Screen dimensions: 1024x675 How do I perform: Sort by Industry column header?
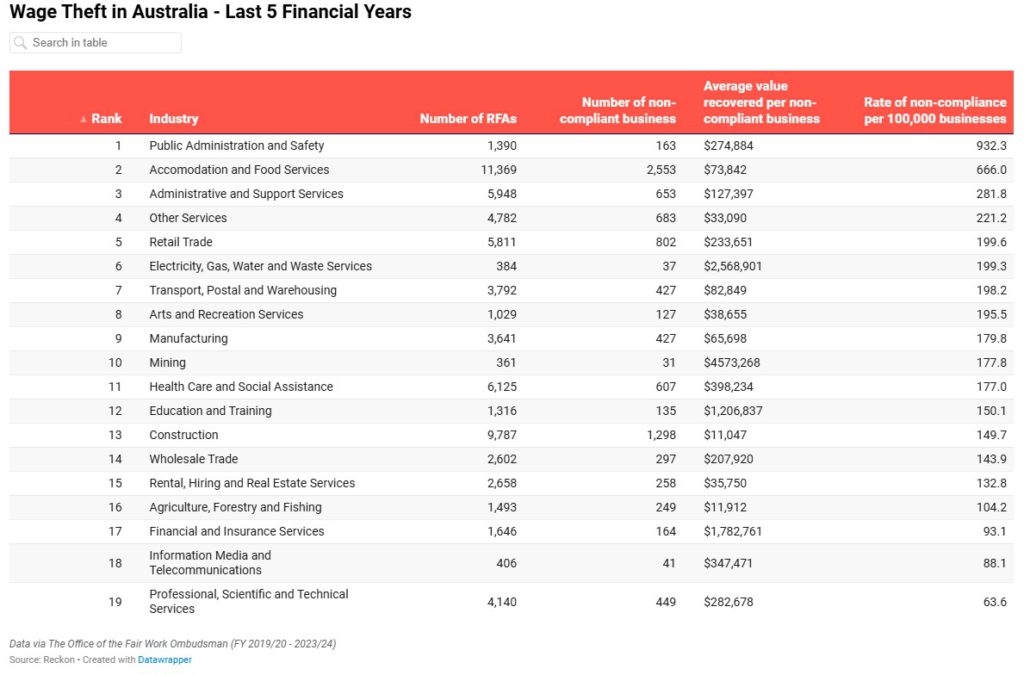coord(174,118)
